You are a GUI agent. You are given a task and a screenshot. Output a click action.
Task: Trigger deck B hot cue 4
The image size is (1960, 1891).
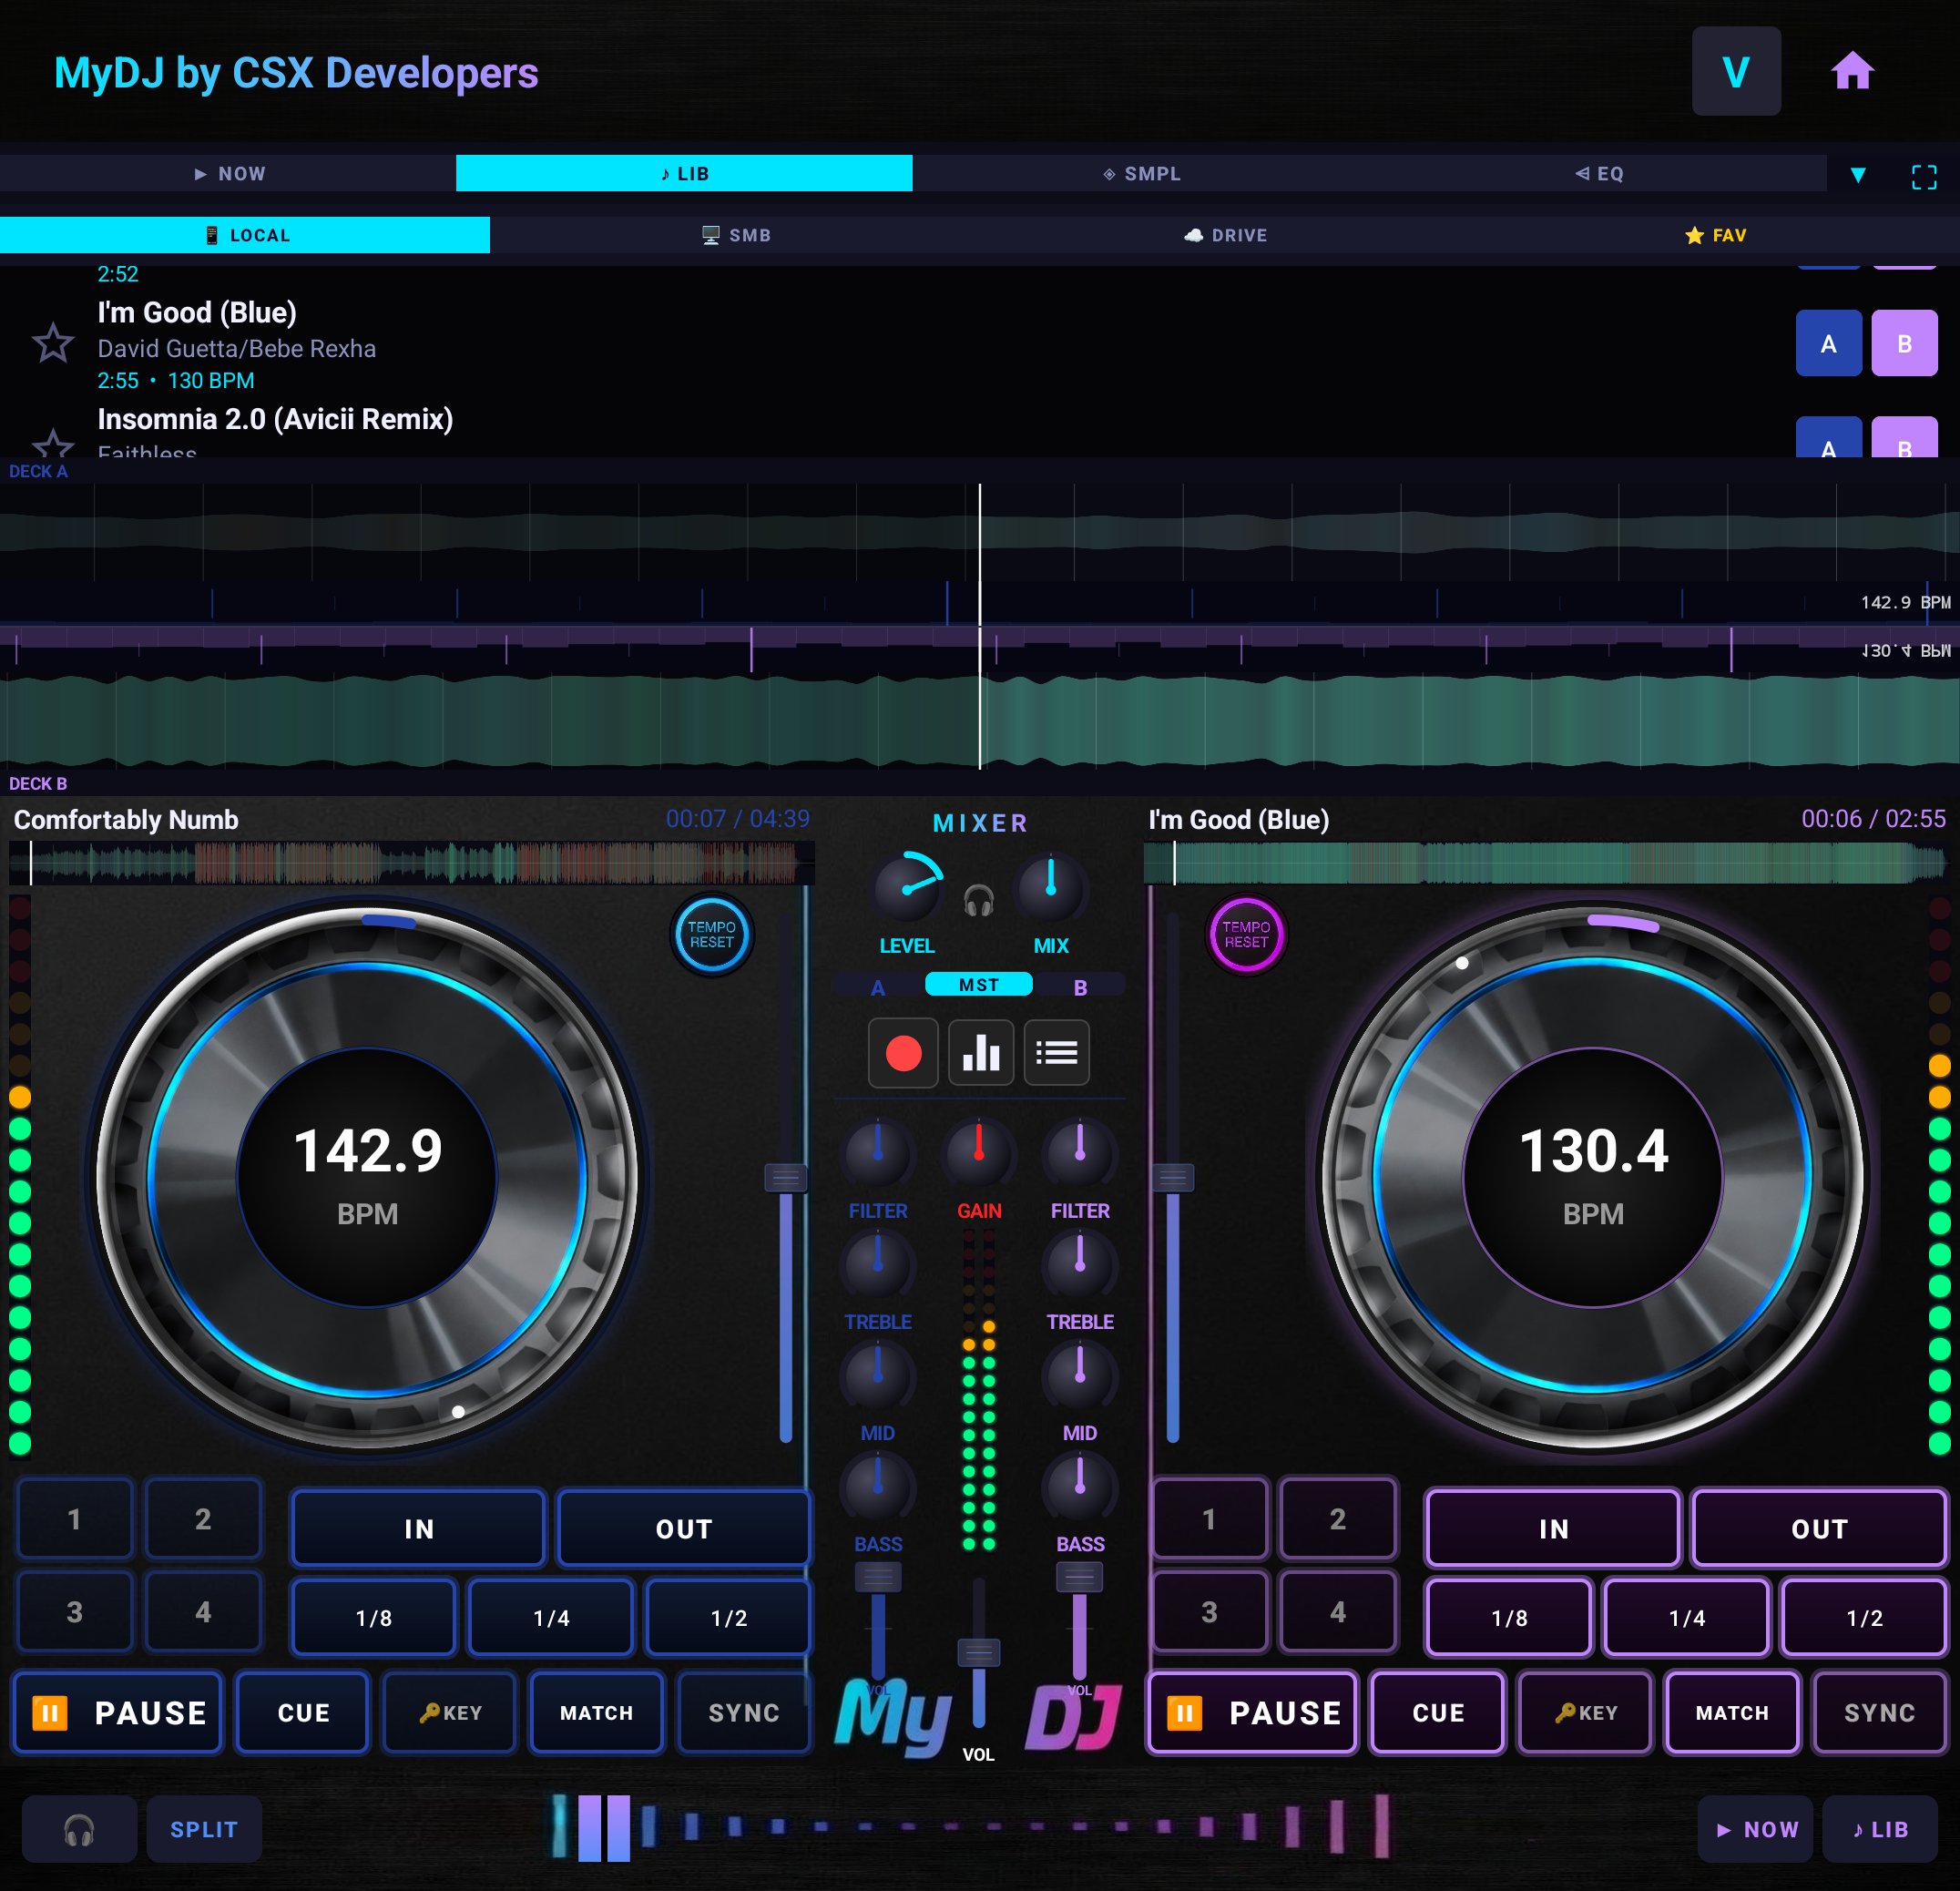1337,1611
